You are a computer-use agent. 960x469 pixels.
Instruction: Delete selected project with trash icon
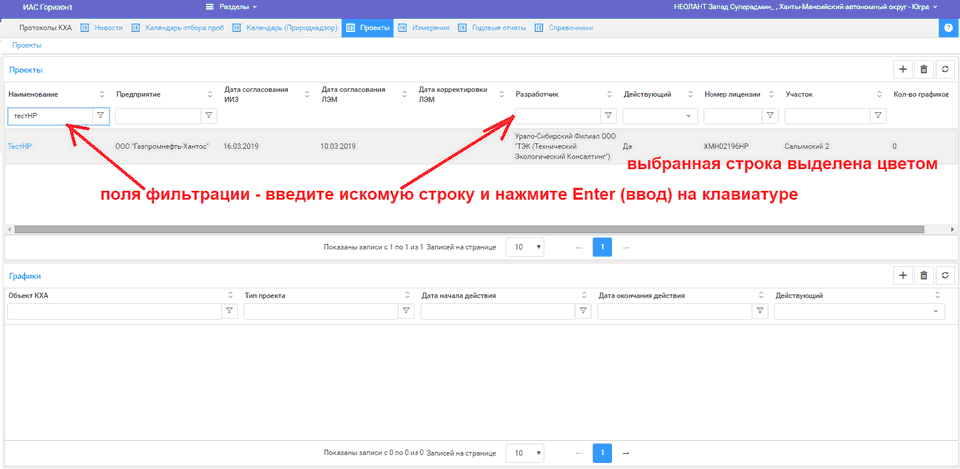pos(924,70)
